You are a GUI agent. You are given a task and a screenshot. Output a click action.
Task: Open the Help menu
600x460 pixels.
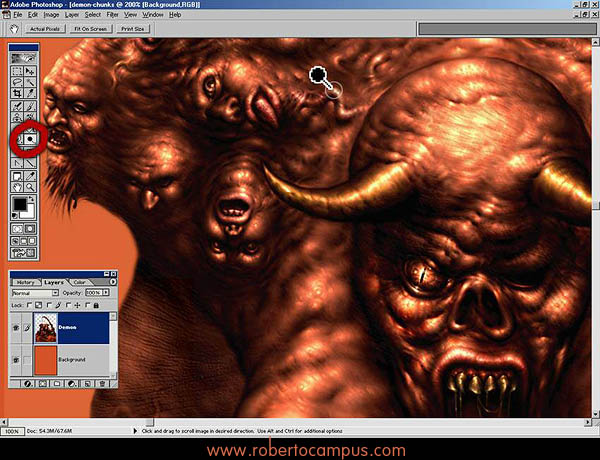[175, 15]
